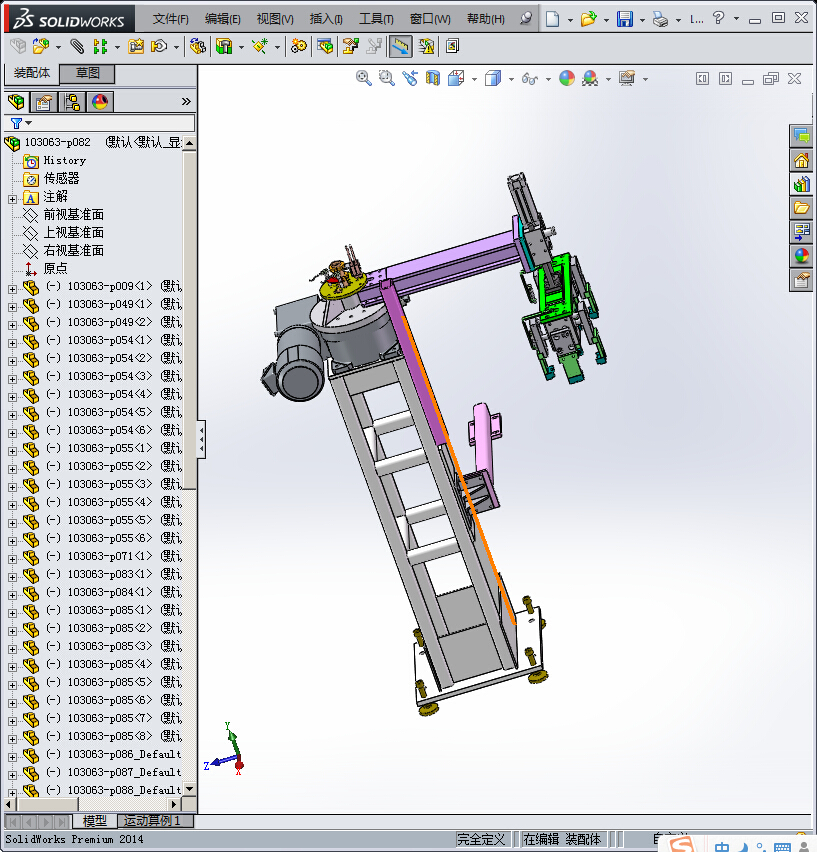Expand the manager panel tabs chevron
The image size is (817, 852).
point(186,102)
